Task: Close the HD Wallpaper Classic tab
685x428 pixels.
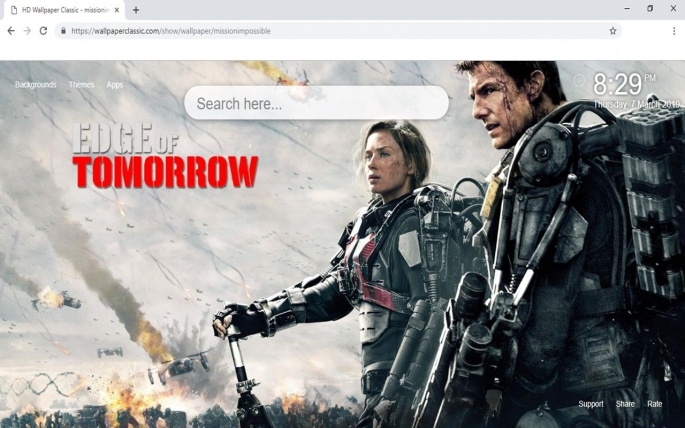Action: coord(117,10)
